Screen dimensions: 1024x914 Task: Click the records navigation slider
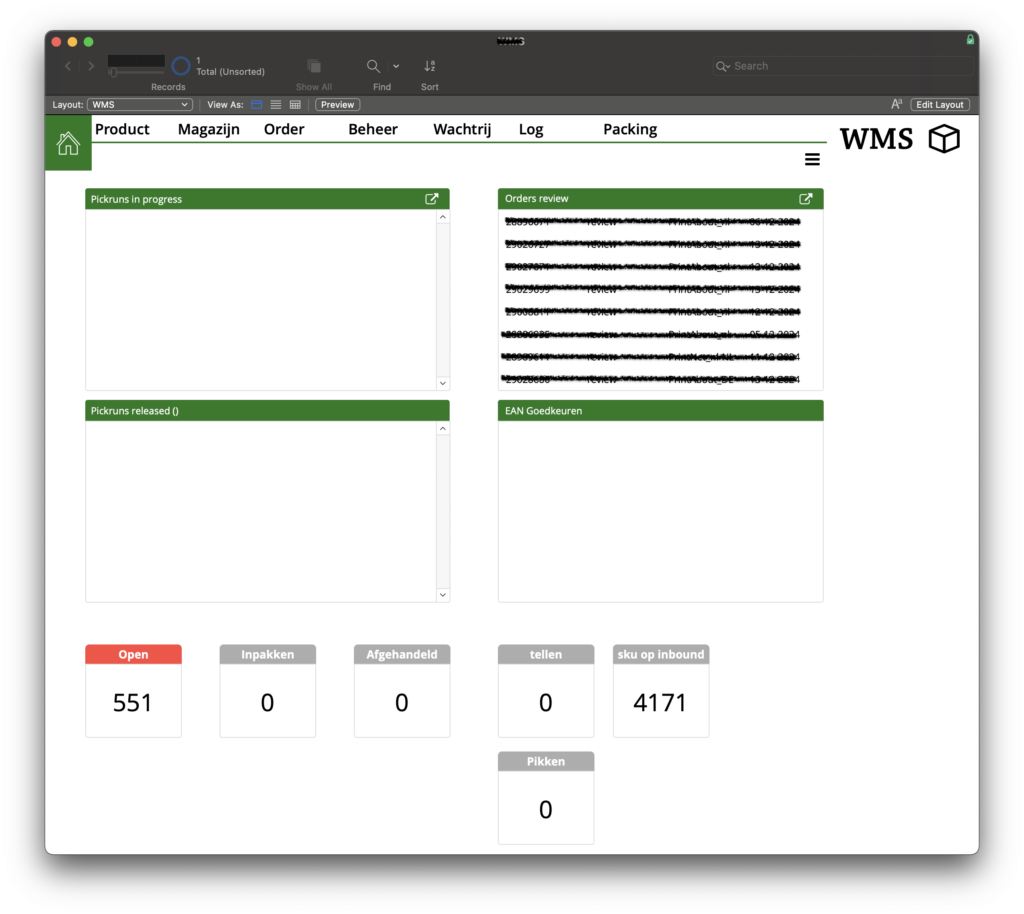(136, 72)
